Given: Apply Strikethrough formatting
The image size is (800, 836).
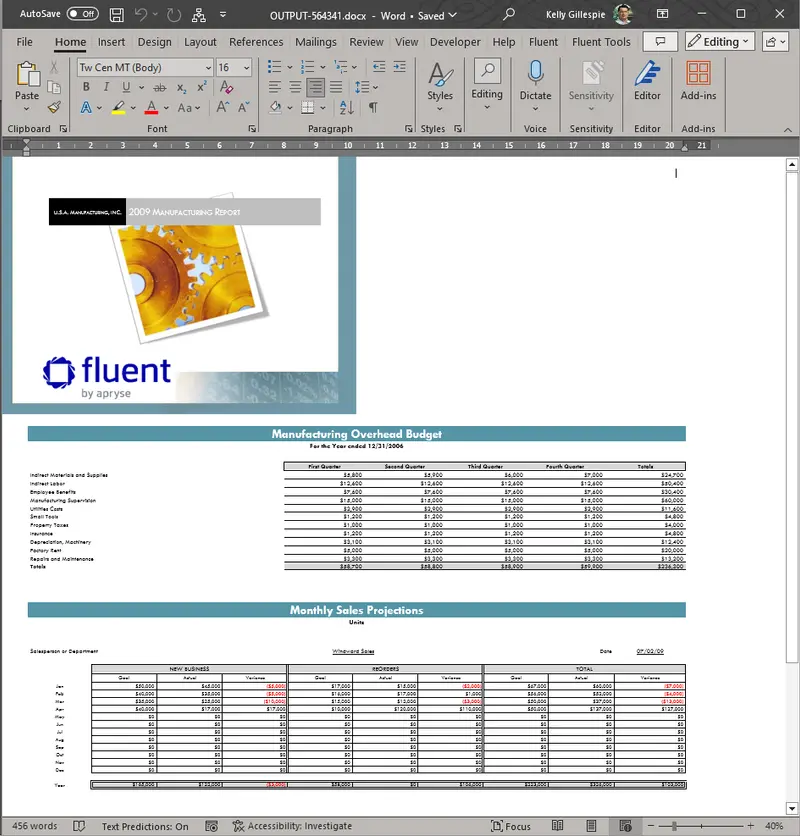Looking at the screenshot, I should tap(159, 87).
